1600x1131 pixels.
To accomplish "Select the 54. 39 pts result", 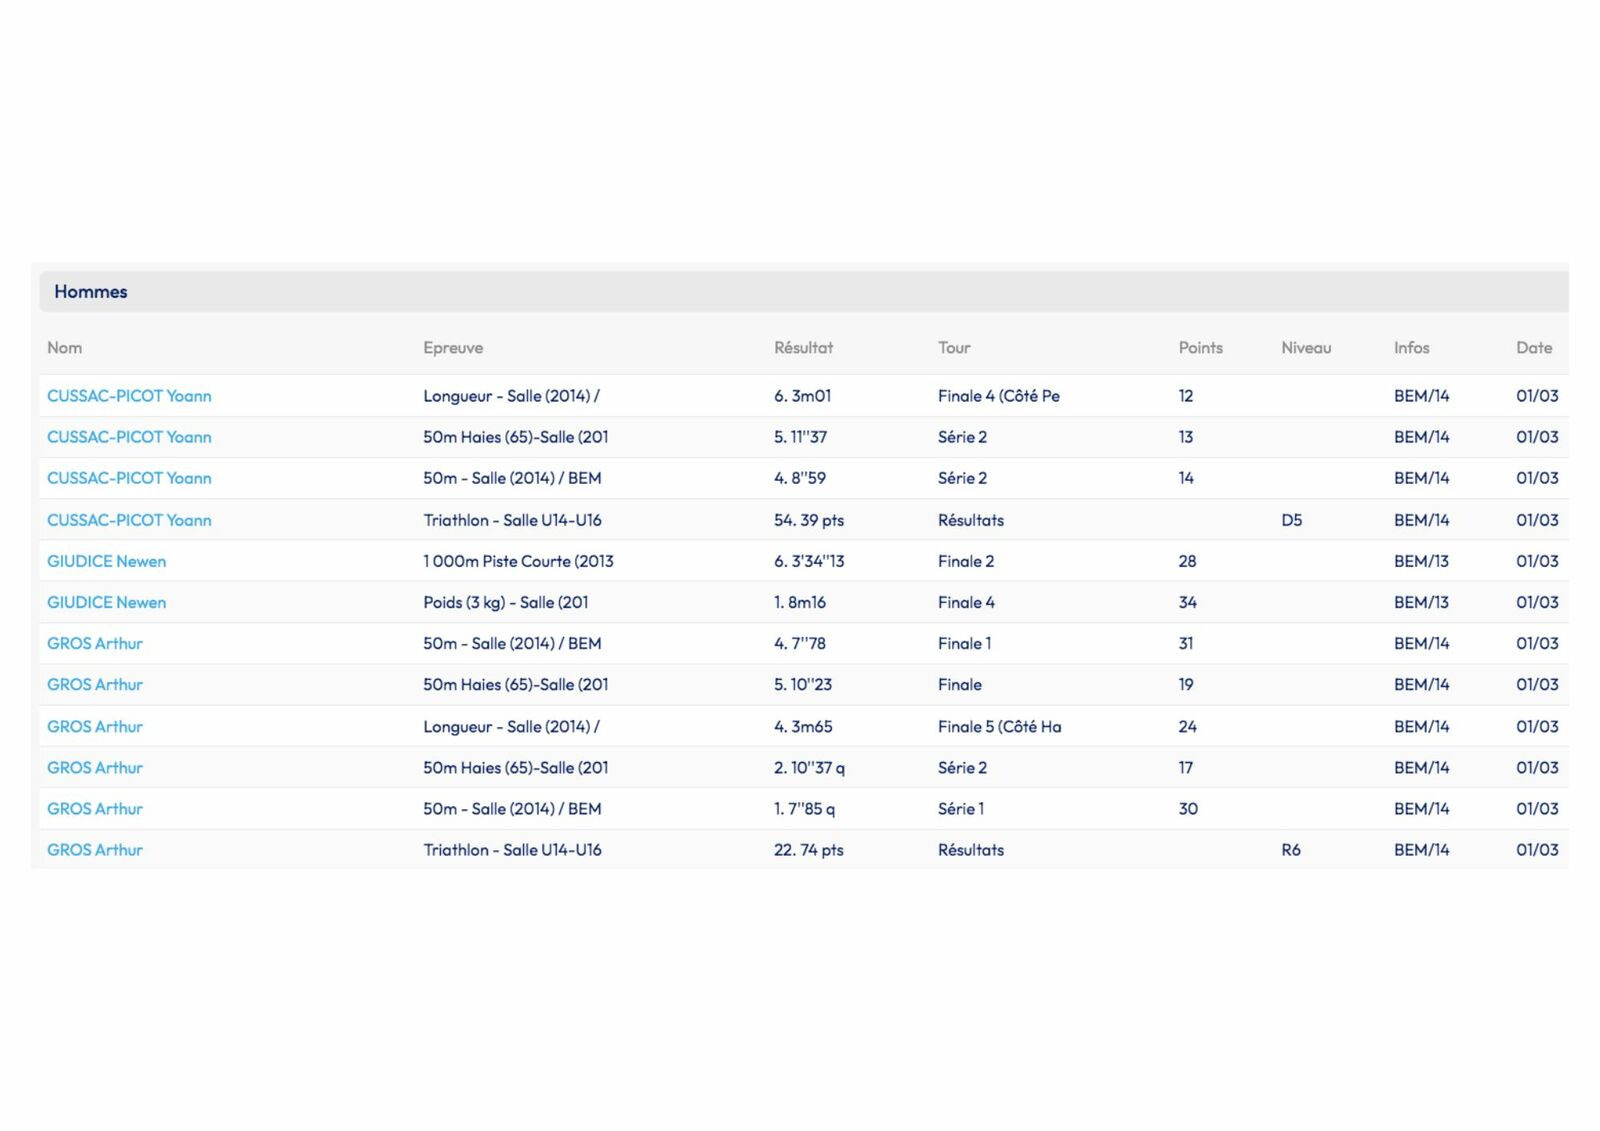I will tap(808, 520).
